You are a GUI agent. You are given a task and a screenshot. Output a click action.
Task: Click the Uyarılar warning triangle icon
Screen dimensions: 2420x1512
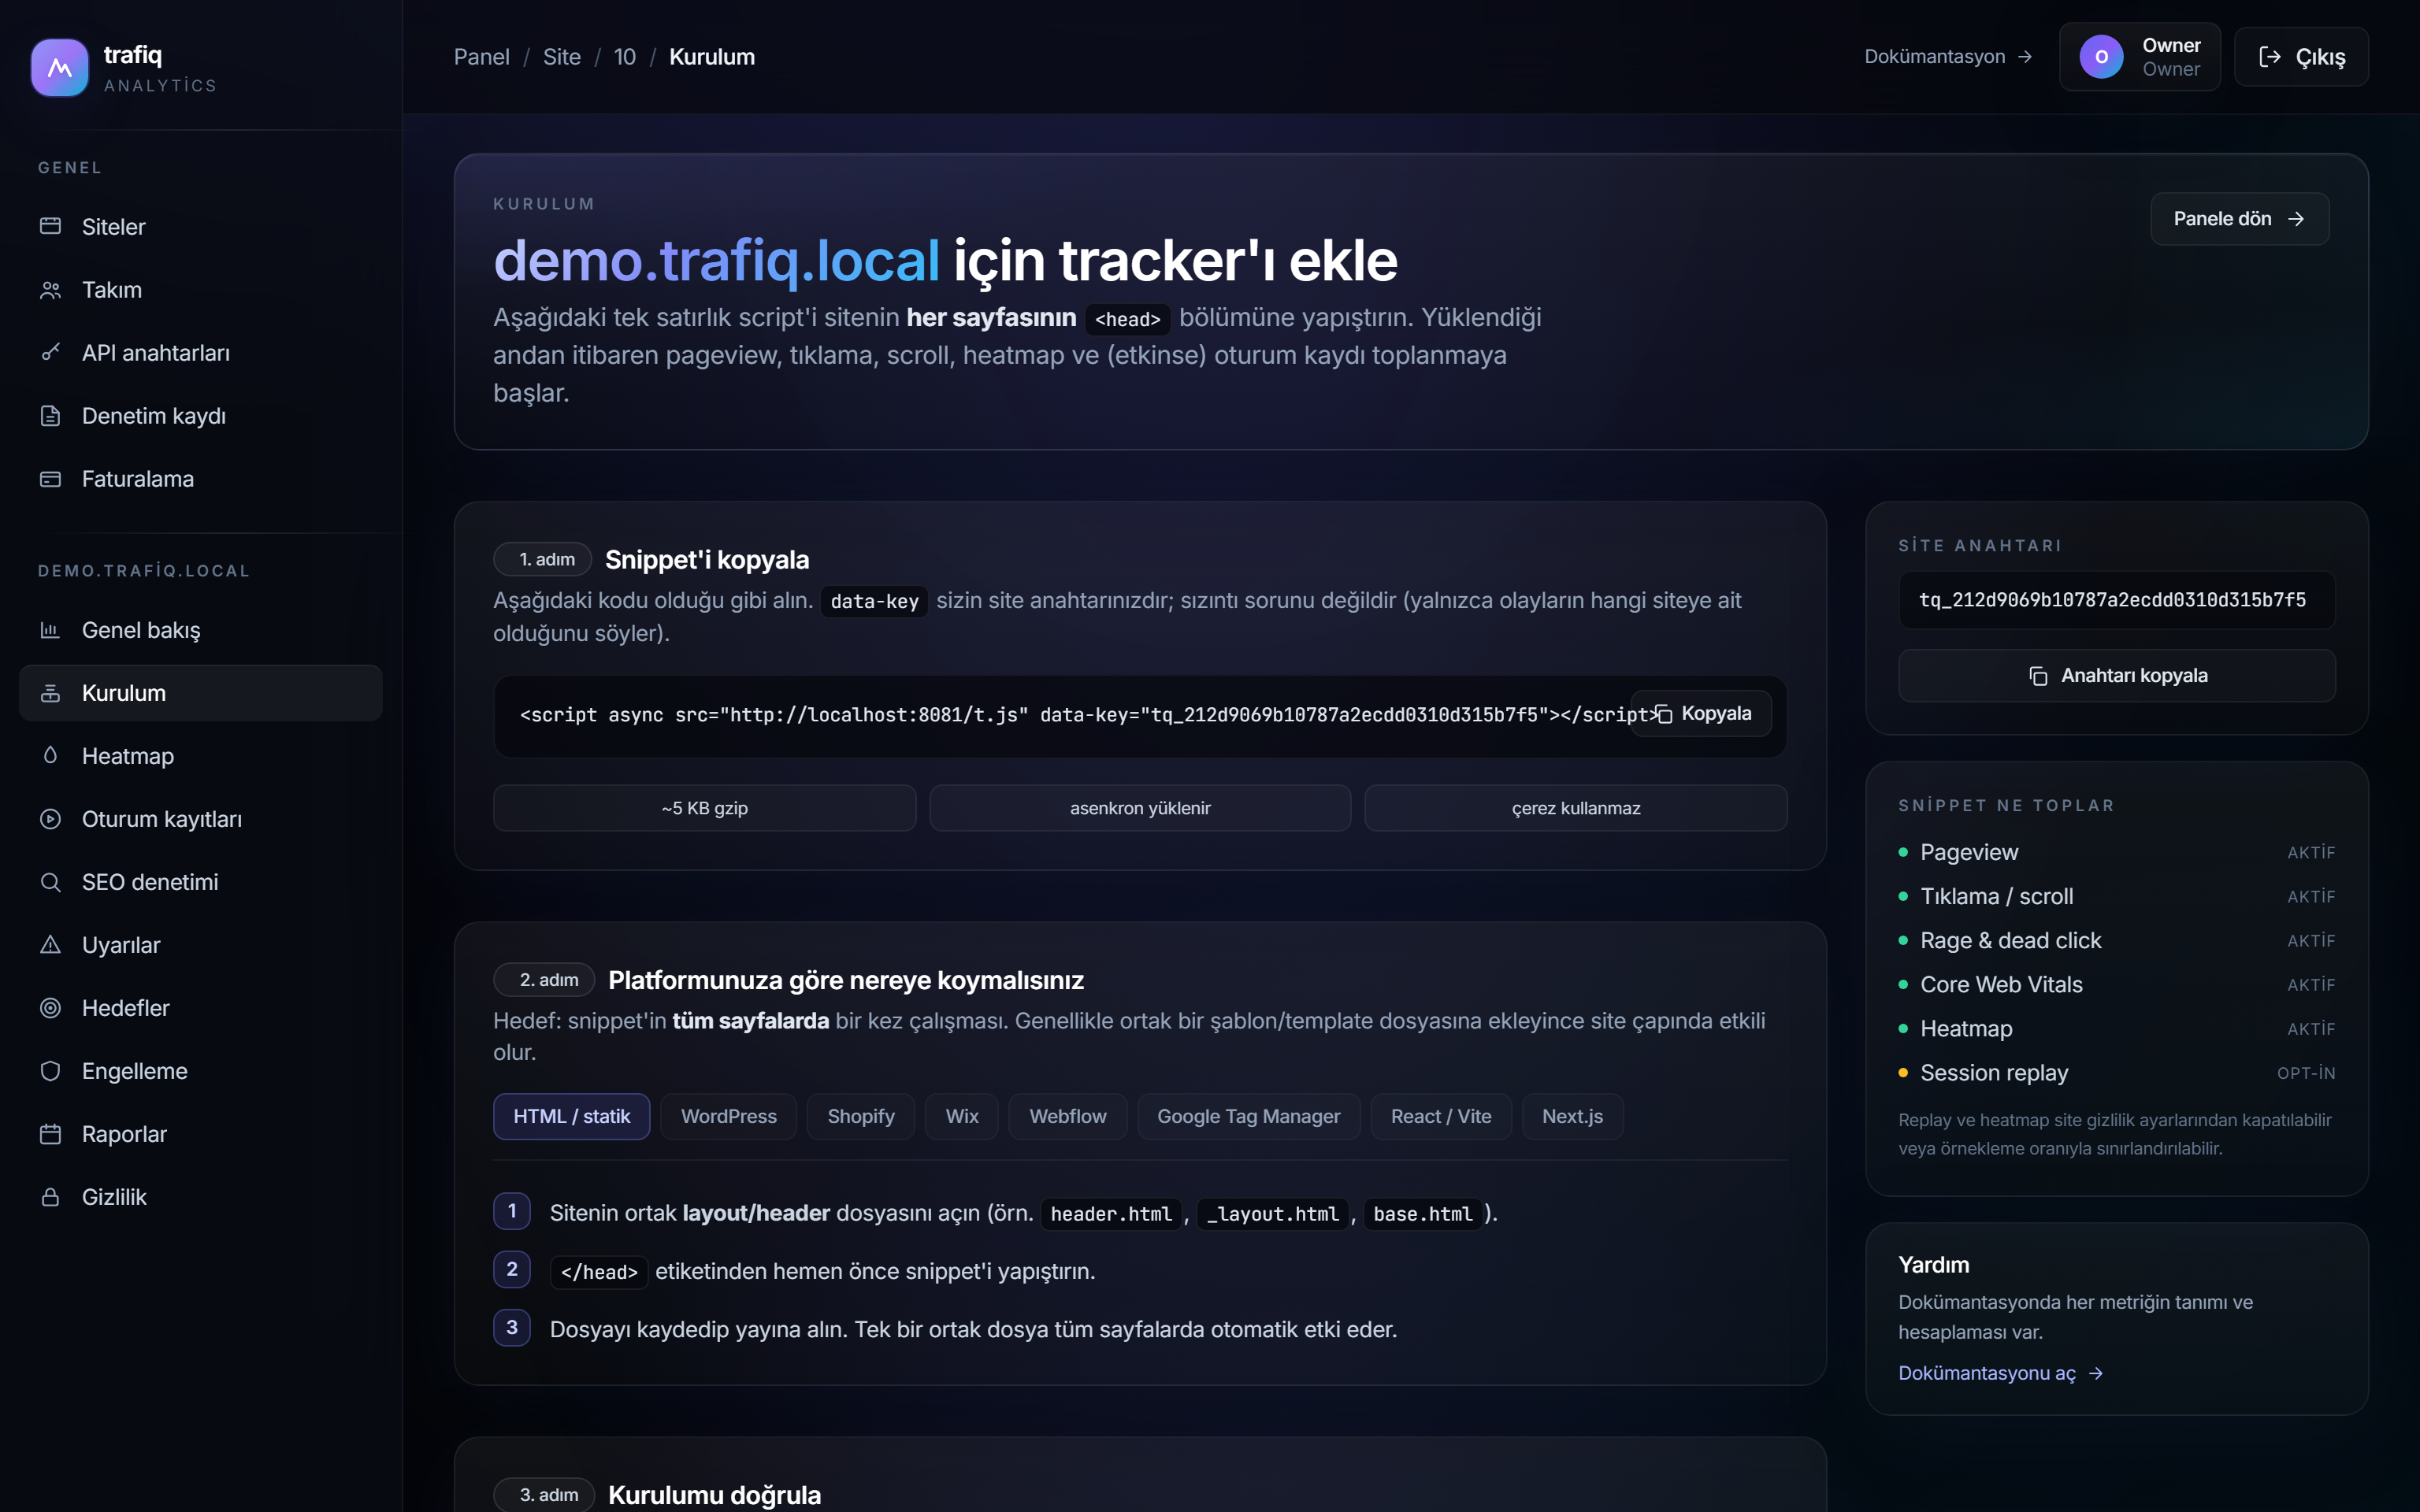50,945
